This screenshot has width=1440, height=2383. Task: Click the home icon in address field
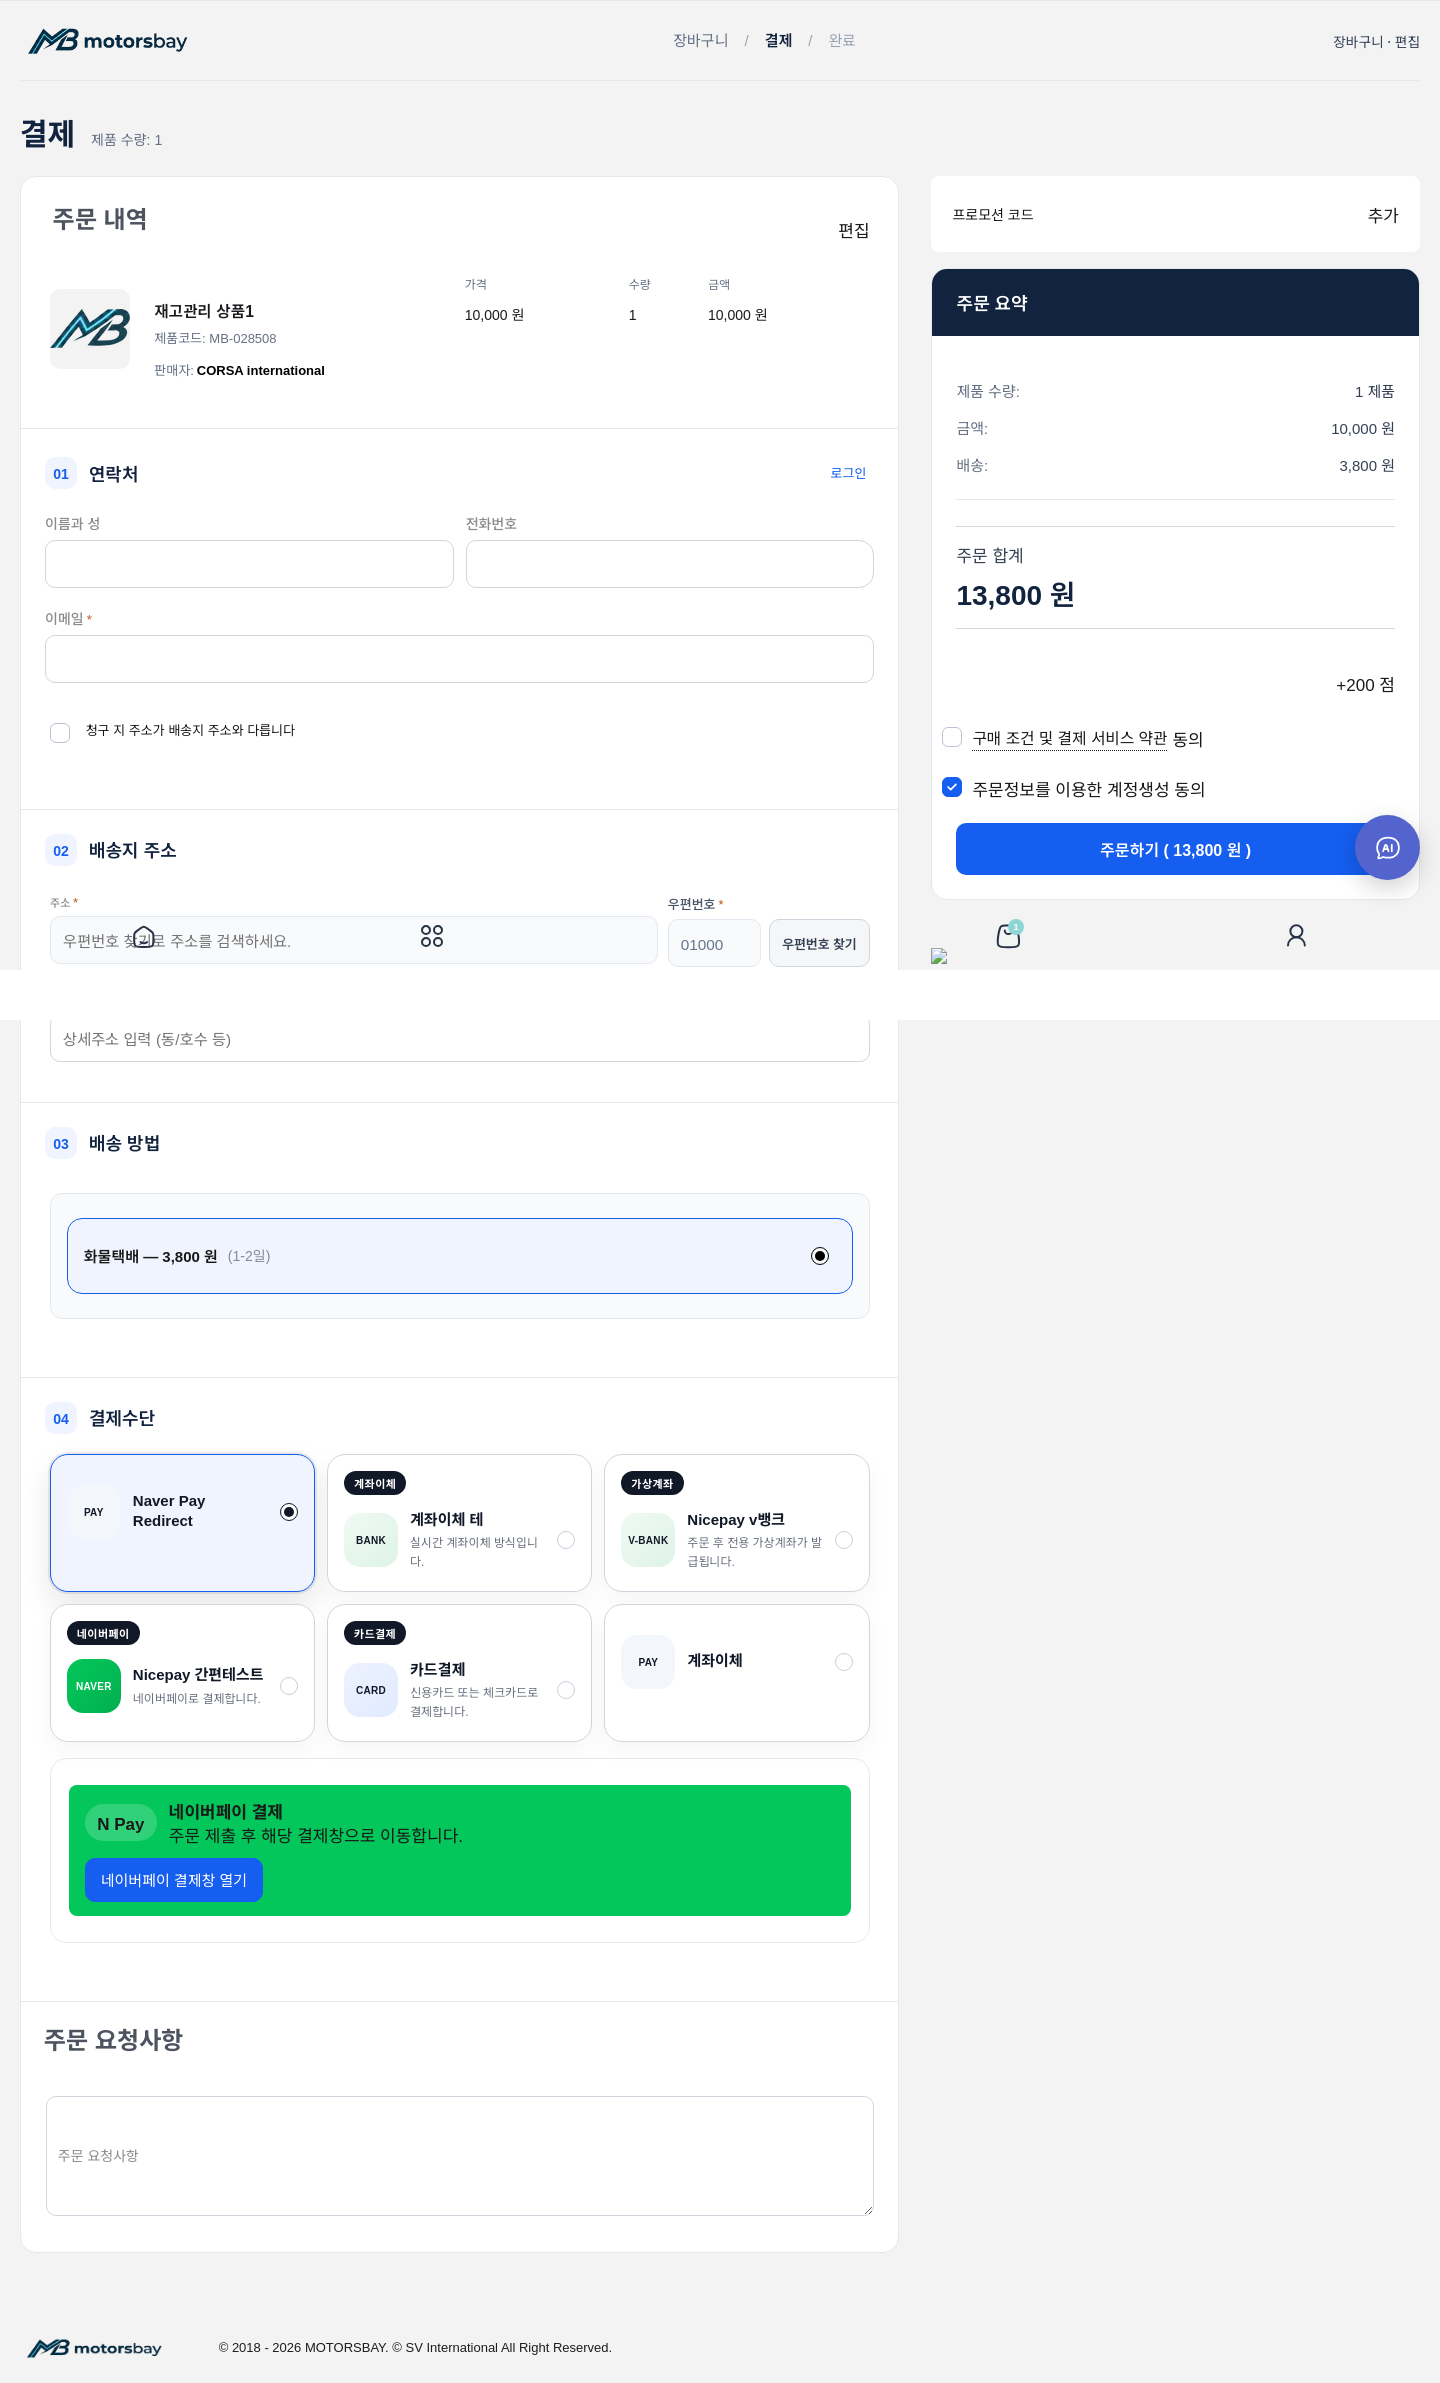144,937
